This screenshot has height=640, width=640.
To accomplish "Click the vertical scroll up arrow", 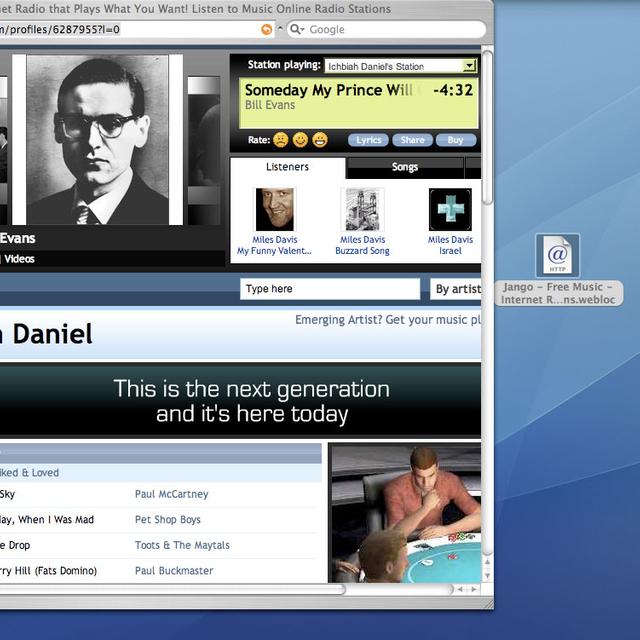I will pos(487,562).
